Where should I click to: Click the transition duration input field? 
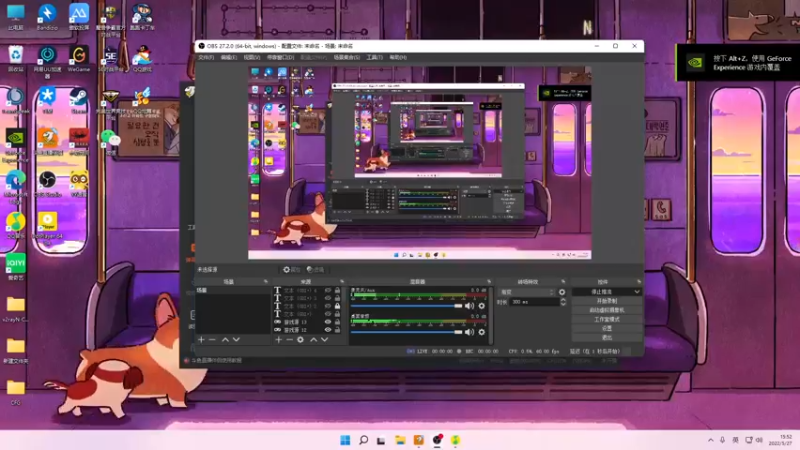click(x=535, y=302)
